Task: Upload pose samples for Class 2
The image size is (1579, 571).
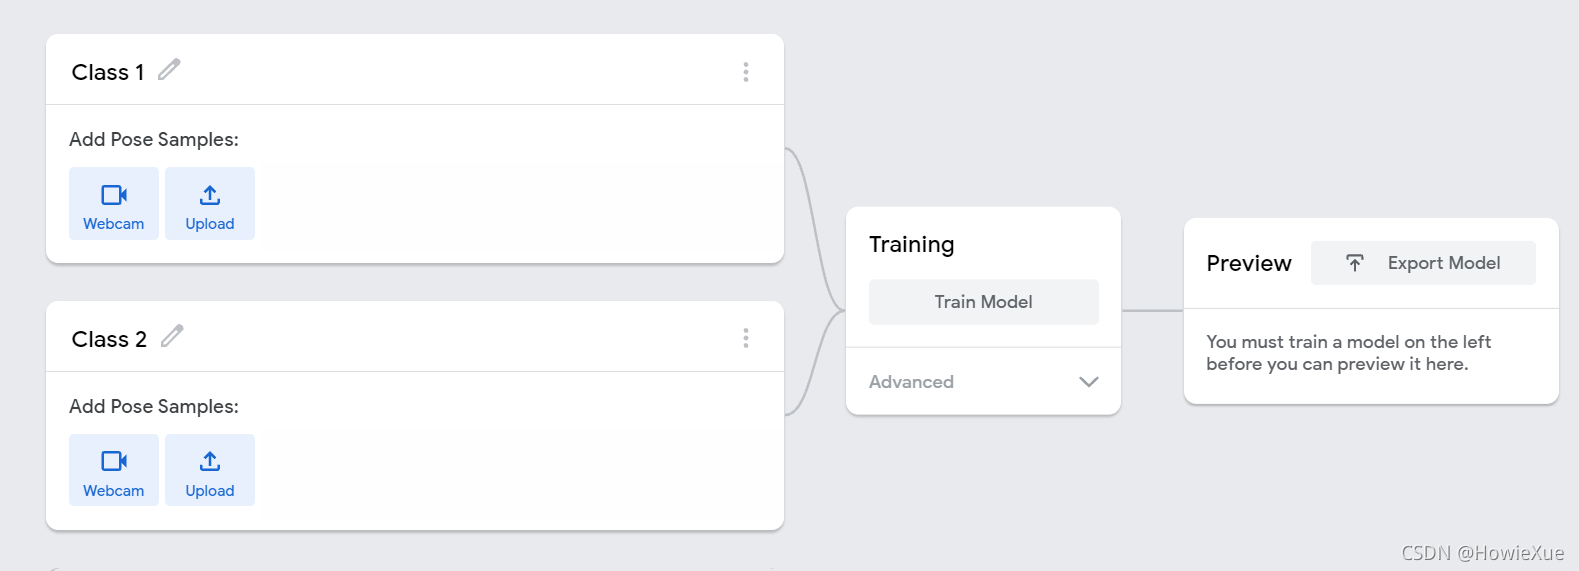Action: pos(210,470)
